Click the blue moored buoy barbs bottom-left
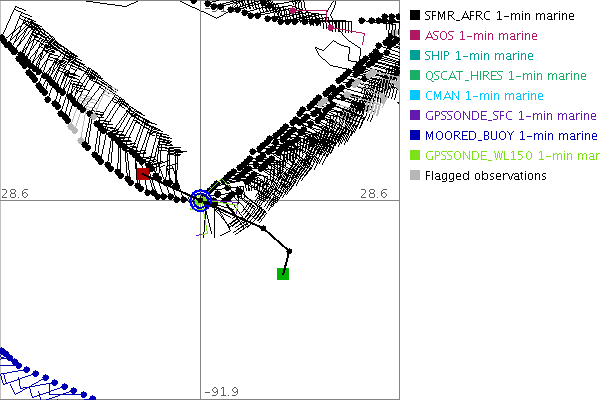 (x=30, y=370)
